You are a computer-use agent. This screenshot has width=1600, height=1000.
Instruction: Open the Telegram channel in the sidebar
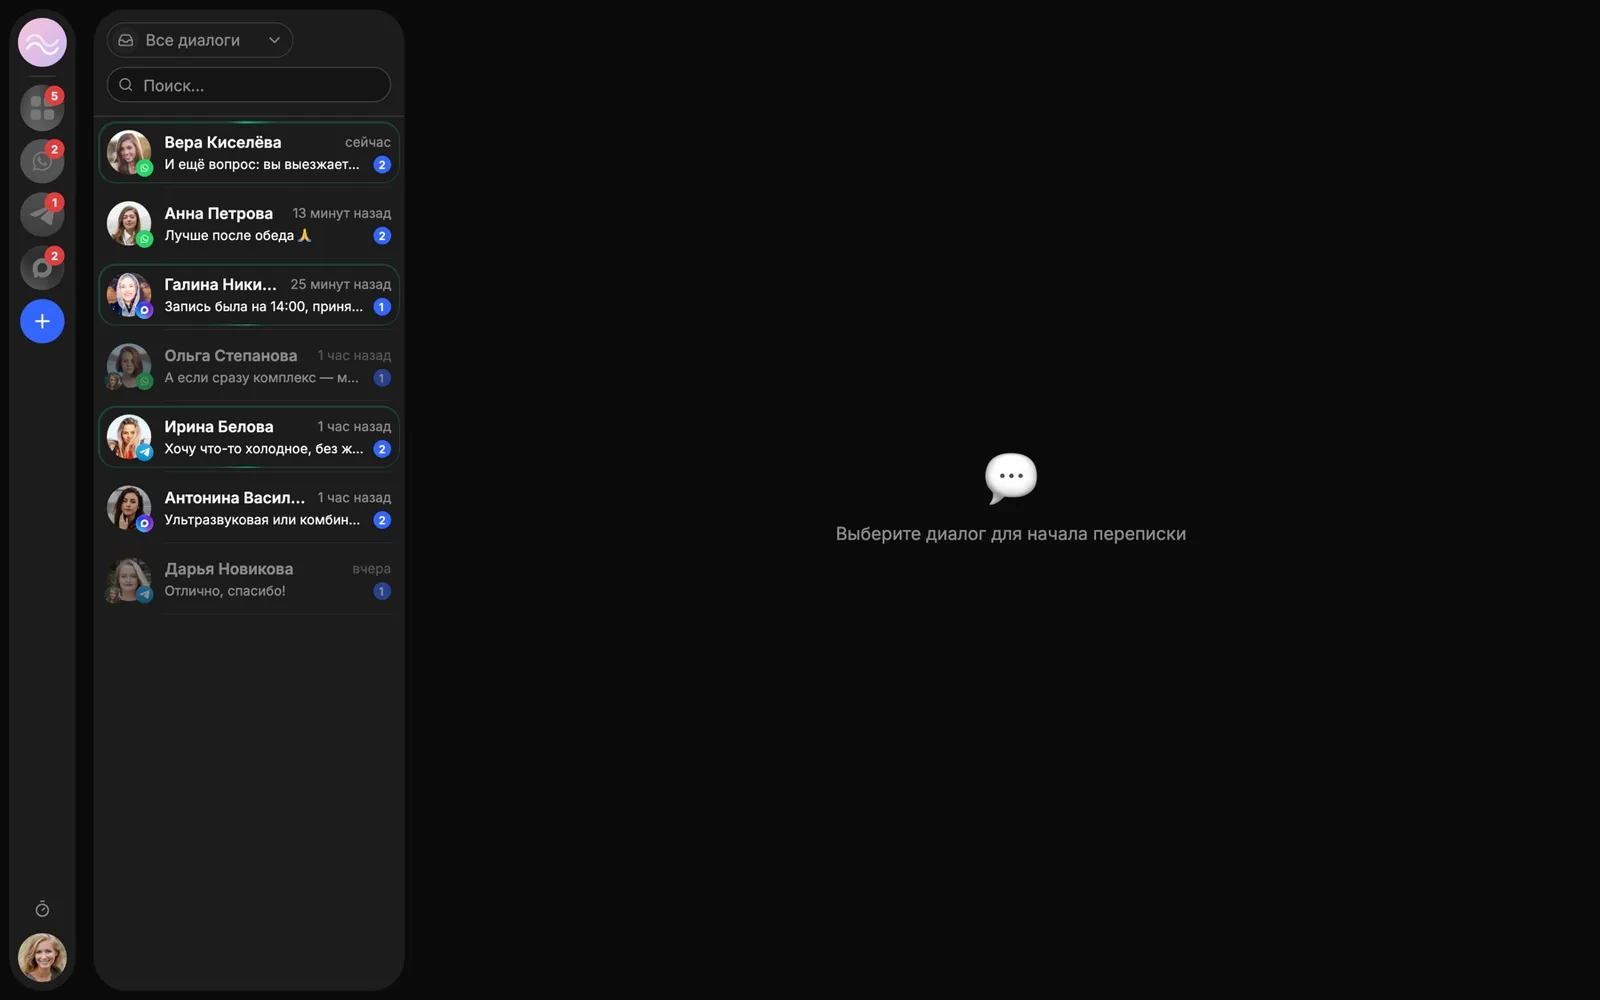click(42, 214)
